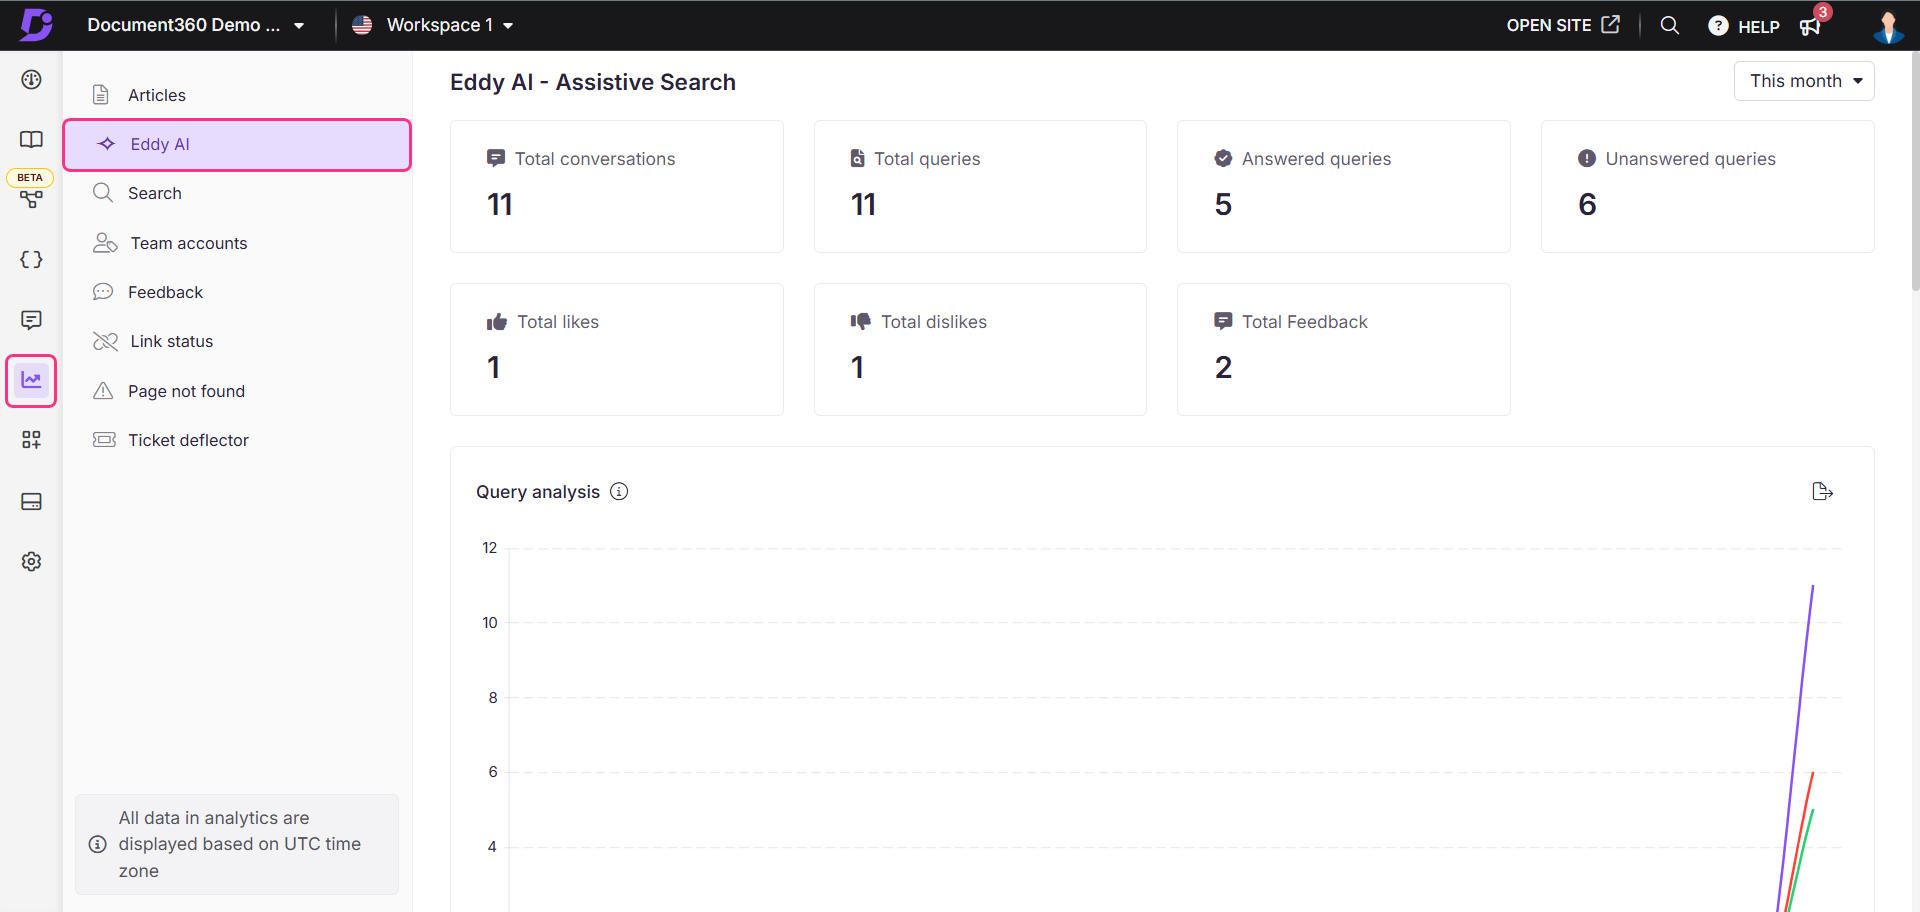Open Link status menu item

point(237,341)
